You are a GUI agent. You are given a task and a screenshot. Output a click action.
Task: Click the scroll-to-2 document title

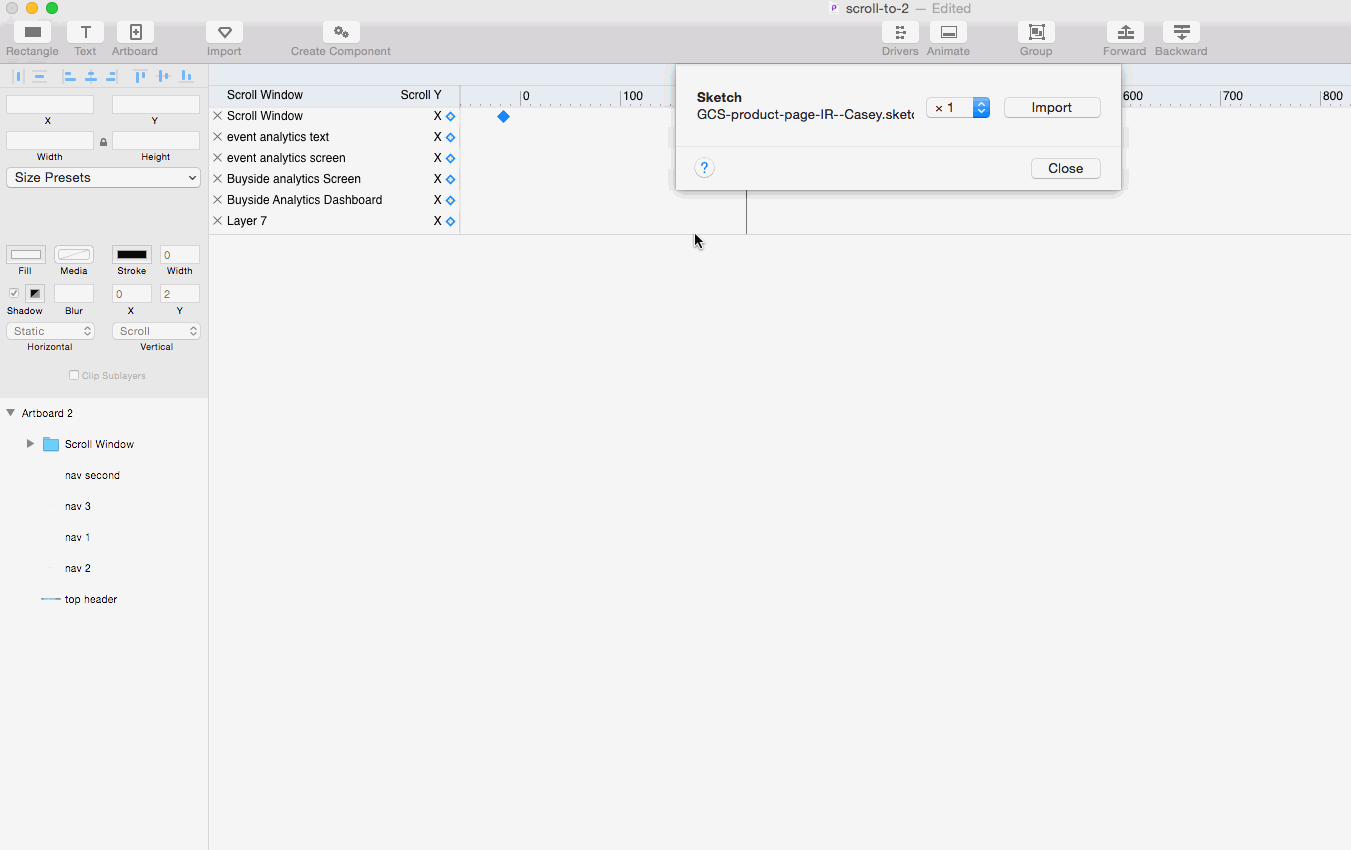click(x=877, y=8)
